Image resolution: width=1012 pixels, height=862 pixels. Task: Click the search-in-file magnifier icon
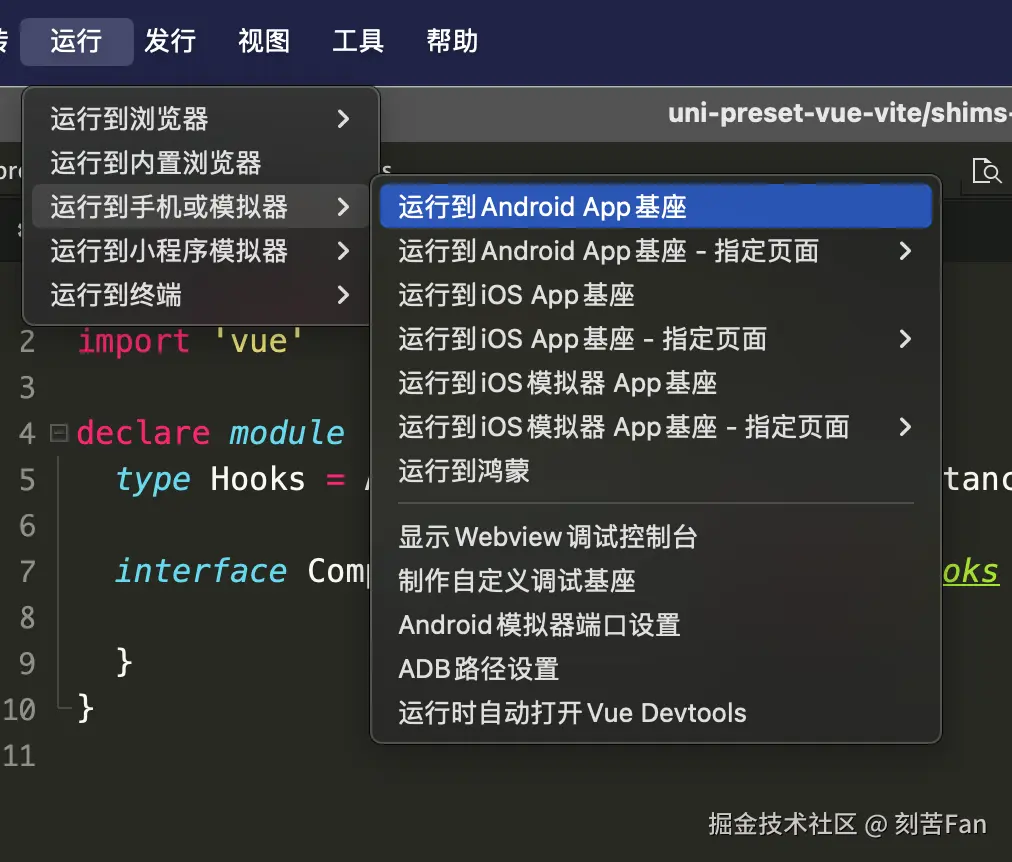pyautogui.click(x=986, y=171)
